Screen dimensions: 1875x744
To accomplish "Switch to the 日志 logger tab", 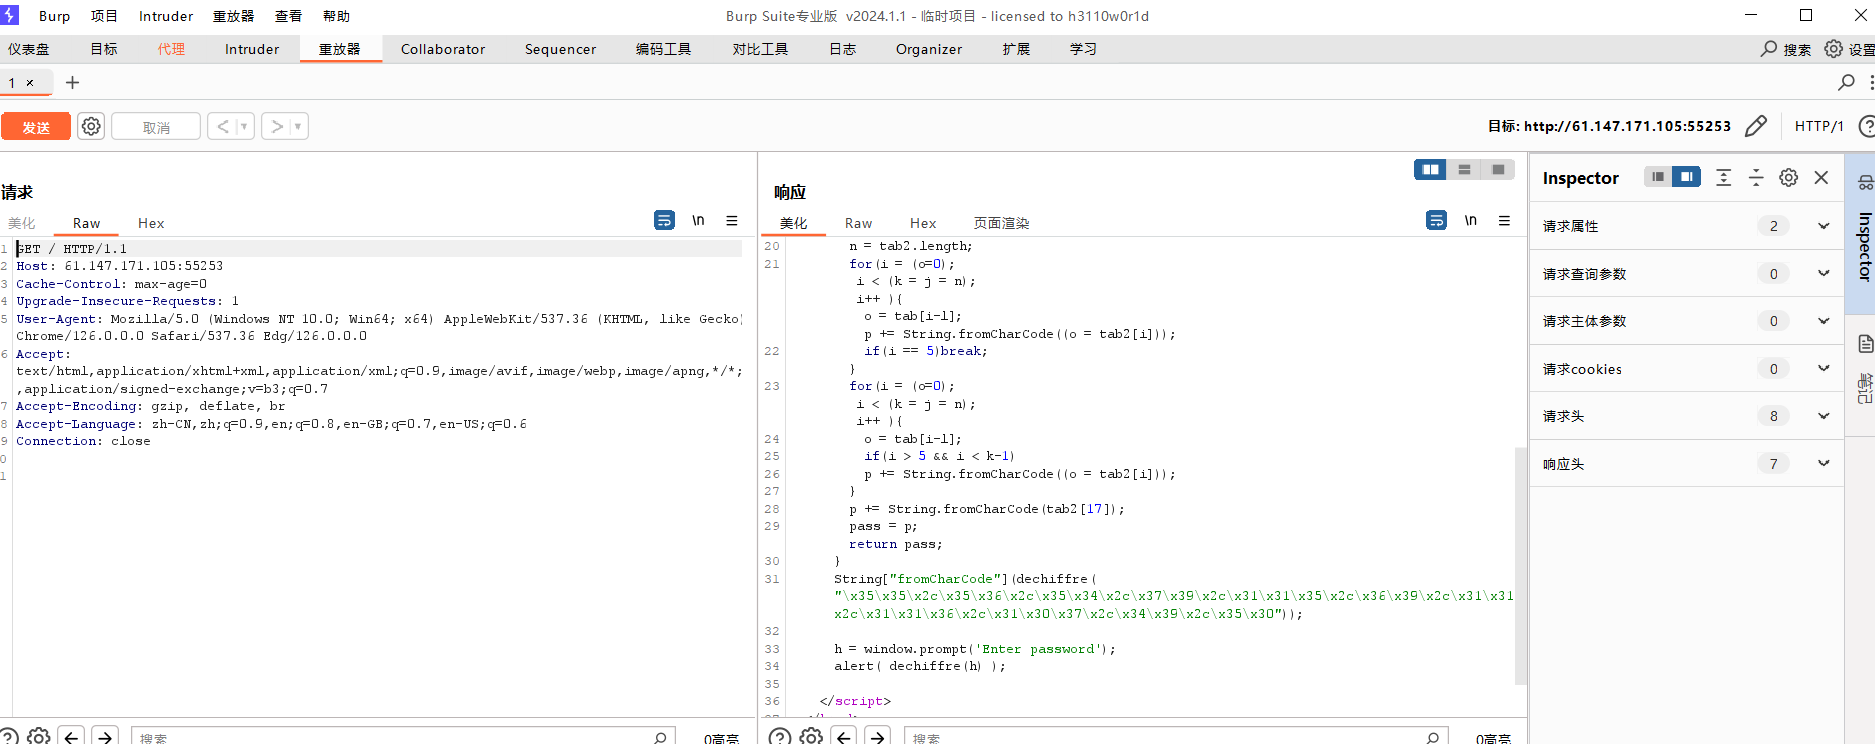I will (843, 49).
